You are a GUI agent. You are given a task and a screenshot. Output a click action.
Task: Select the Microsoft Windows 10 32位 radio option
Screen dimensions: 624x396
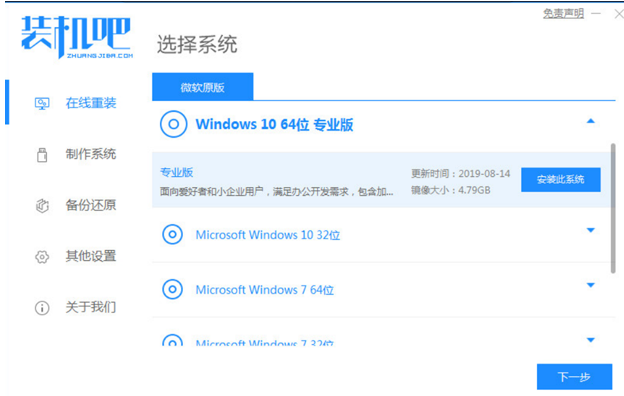click(x=172, y=234)
